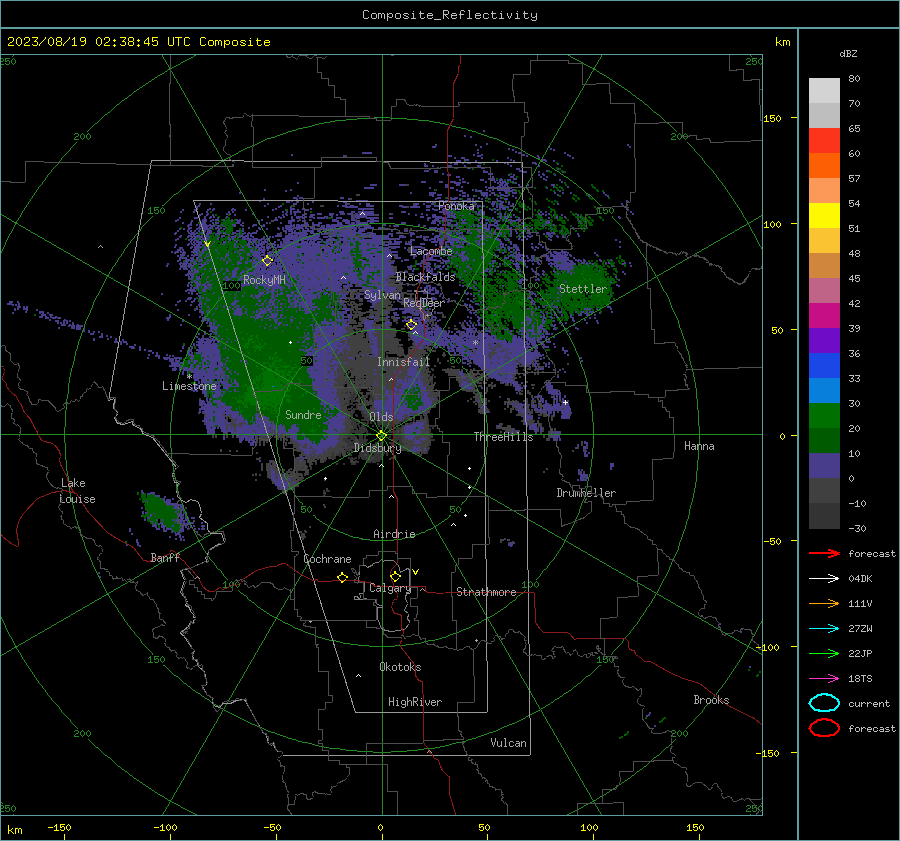Click the Blackfalds town label
This screenshot has height=841, width=900.
point(425,277)
